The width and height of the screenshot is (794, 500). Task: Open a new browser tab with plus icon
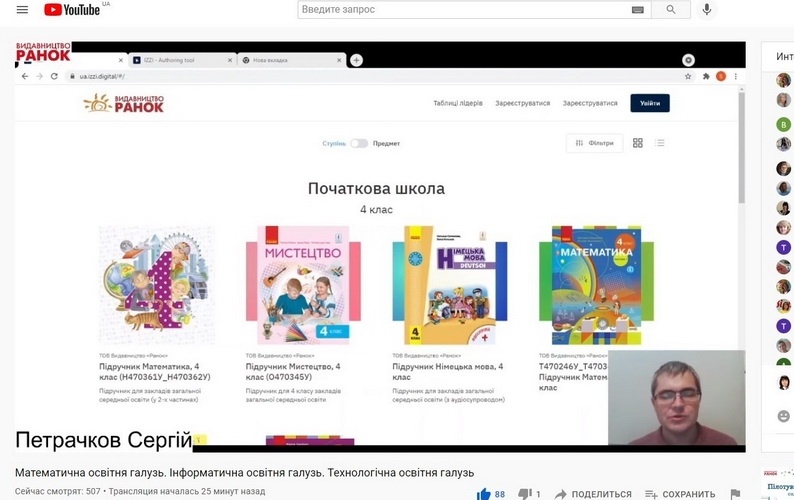tap(356, 60)
